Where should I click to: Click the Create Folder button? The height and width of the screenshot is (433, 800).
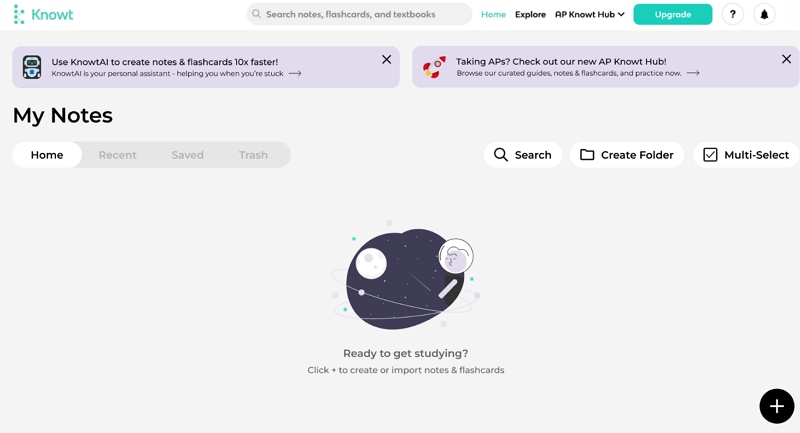[627, 155]
